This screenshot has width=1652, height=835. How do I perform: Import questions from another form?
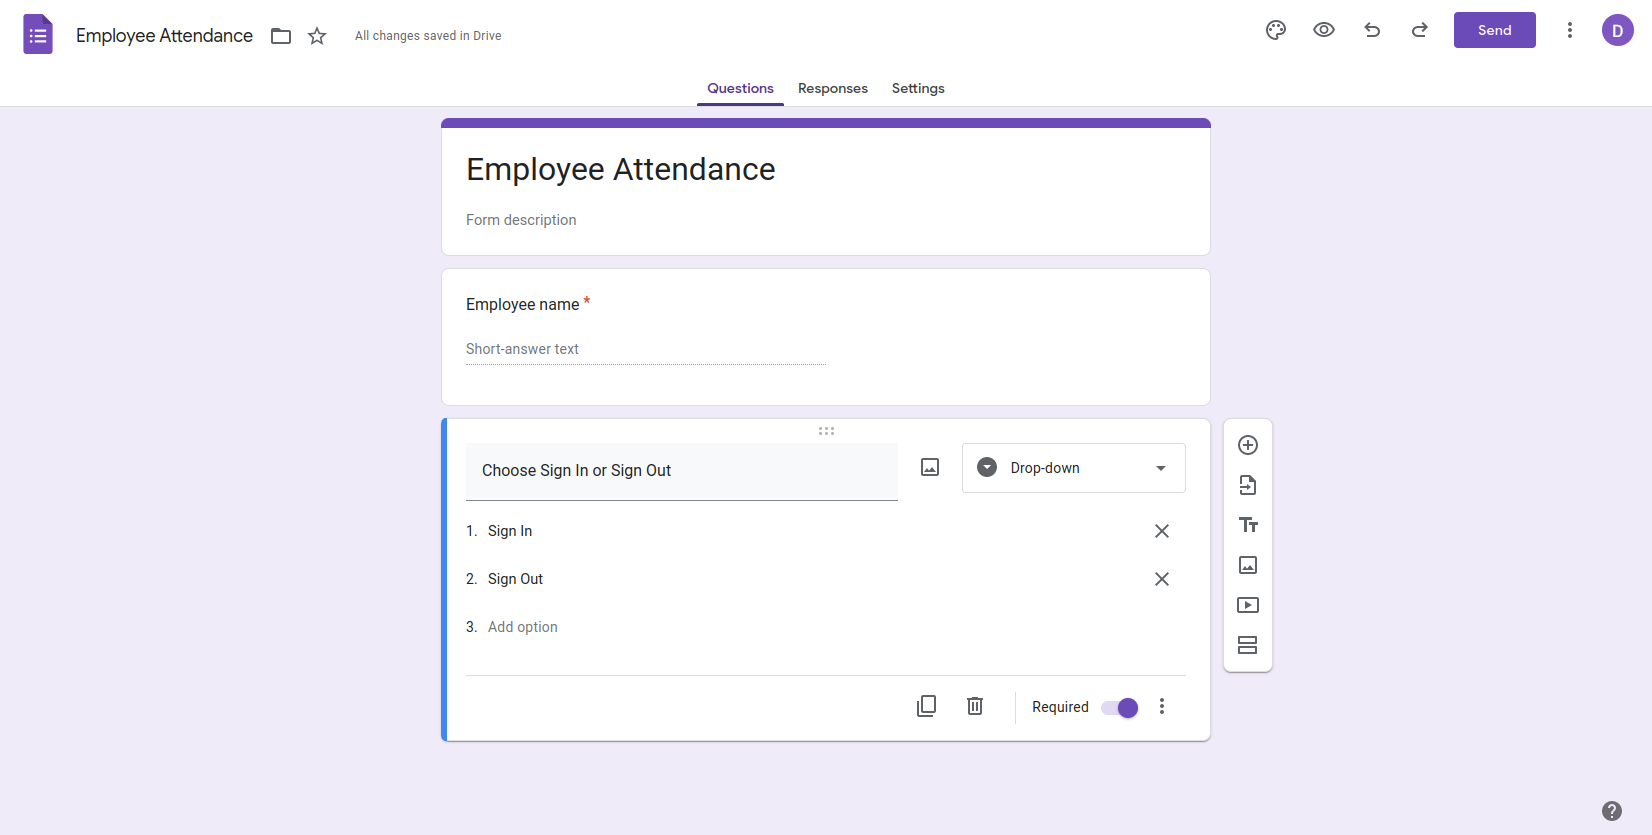point(1247,485)
